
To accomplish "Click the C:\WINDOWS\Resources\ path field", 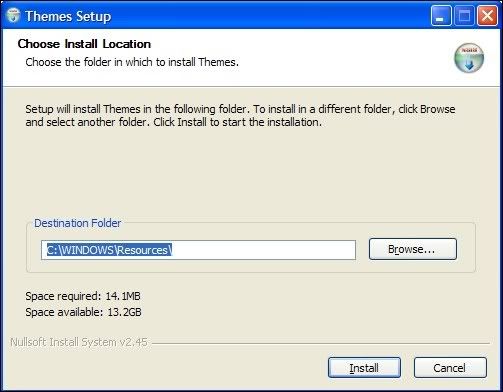I will 198,250.
